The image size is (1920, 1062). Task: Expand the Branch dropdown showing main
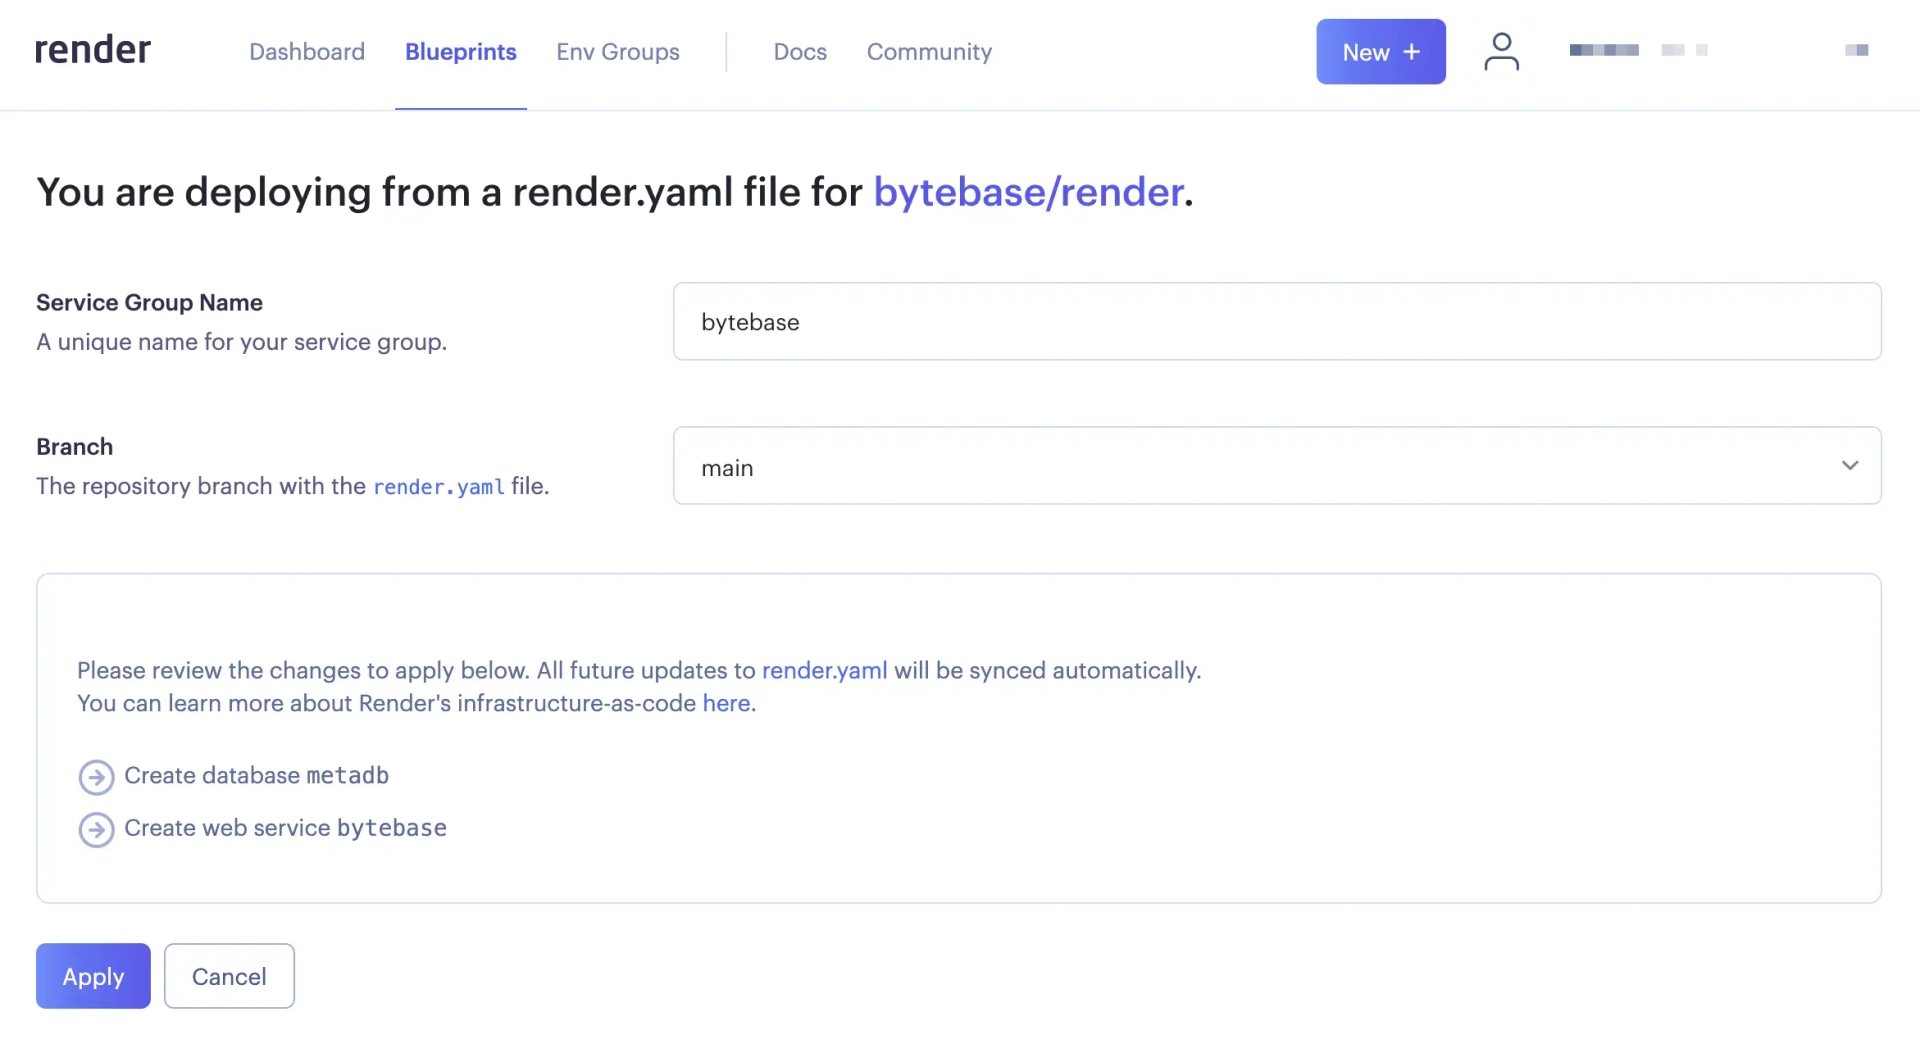1277,466
